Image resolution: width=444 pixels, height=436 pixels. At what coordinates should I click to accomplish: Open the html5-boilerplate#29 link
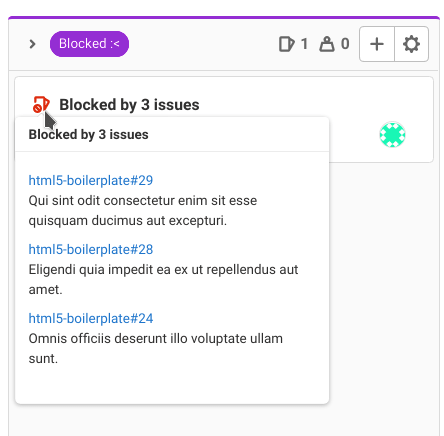point(91,180)
